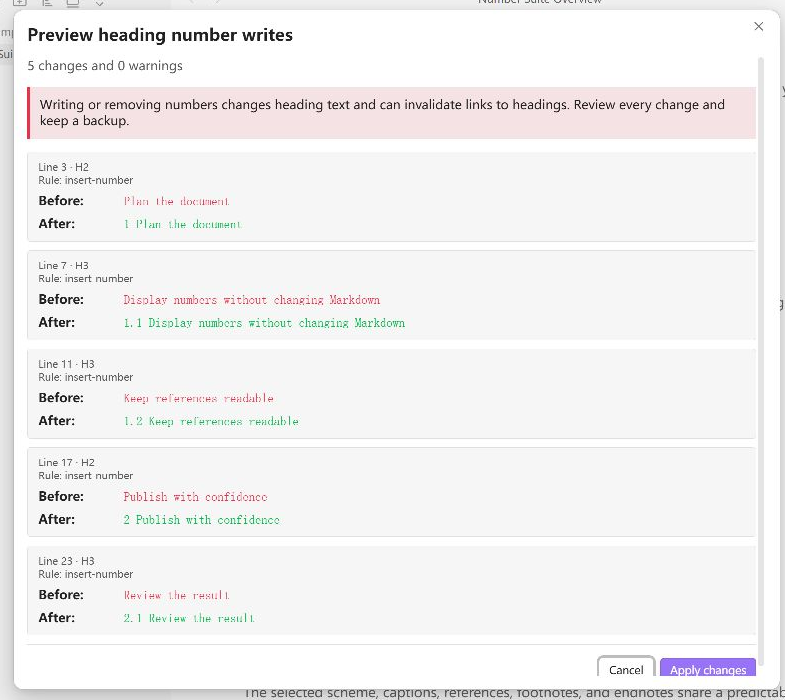This screenshot has width=785, height=700.
Task: Click red "Keep references readable" text
Action: click(198, 399)
